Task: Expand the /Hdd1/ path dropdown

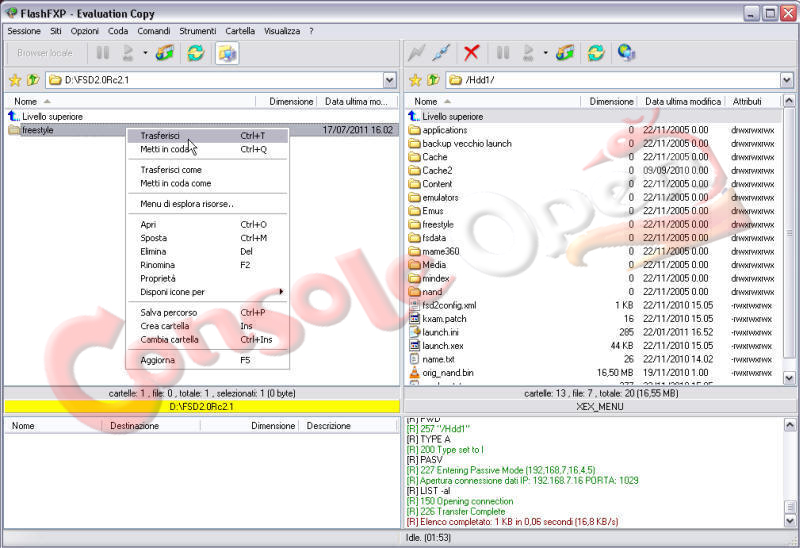Action: pyautogui.click(x=786, y=80)
